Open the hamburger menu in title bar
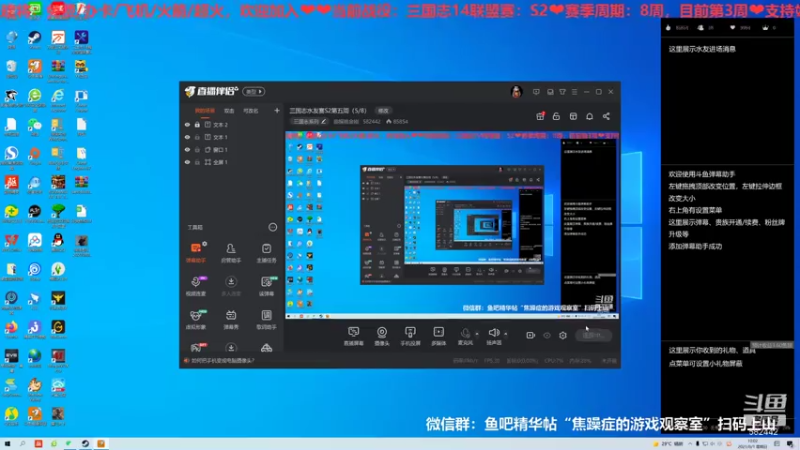Screen dimensions: 800x450 pos(574,92)
